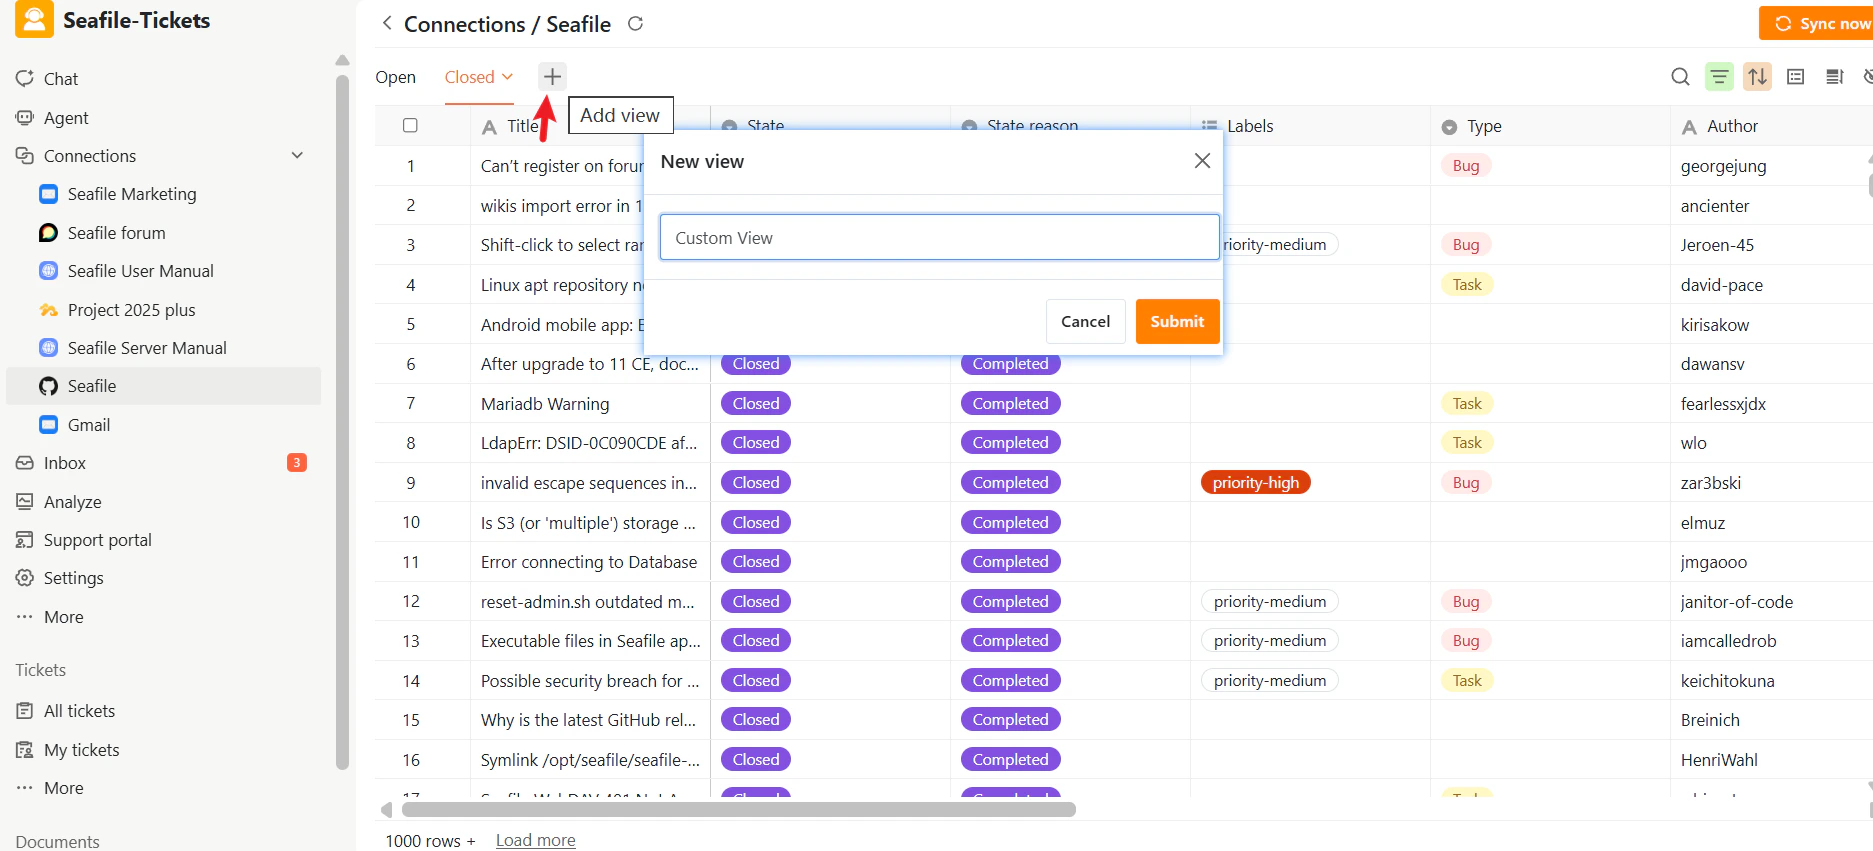Switch to the Open view tab

click(395, 77)
